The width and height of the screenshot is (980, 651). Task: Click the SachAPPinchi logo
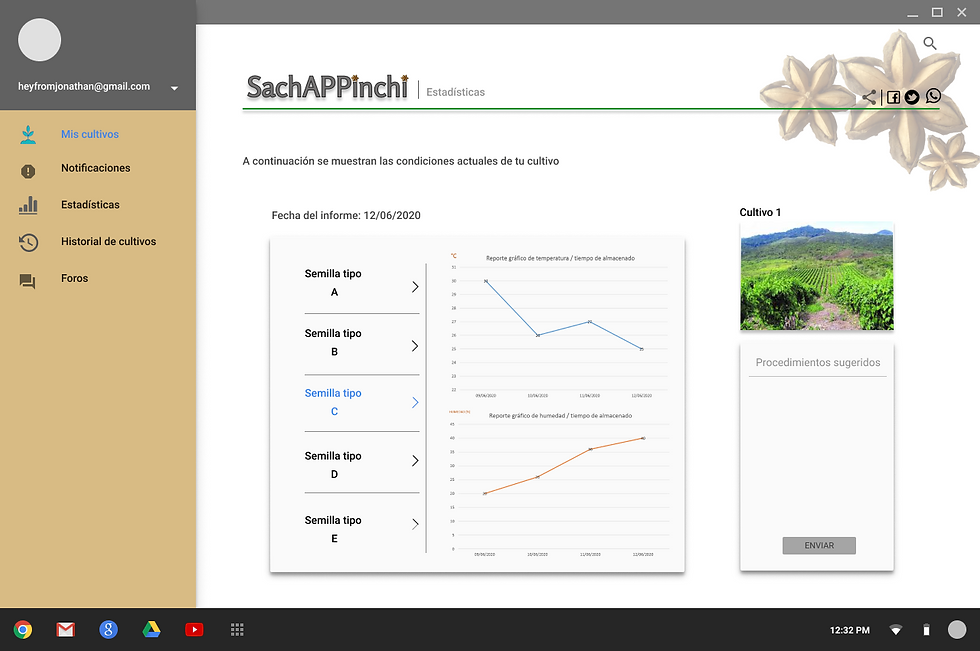click(328, 87)
